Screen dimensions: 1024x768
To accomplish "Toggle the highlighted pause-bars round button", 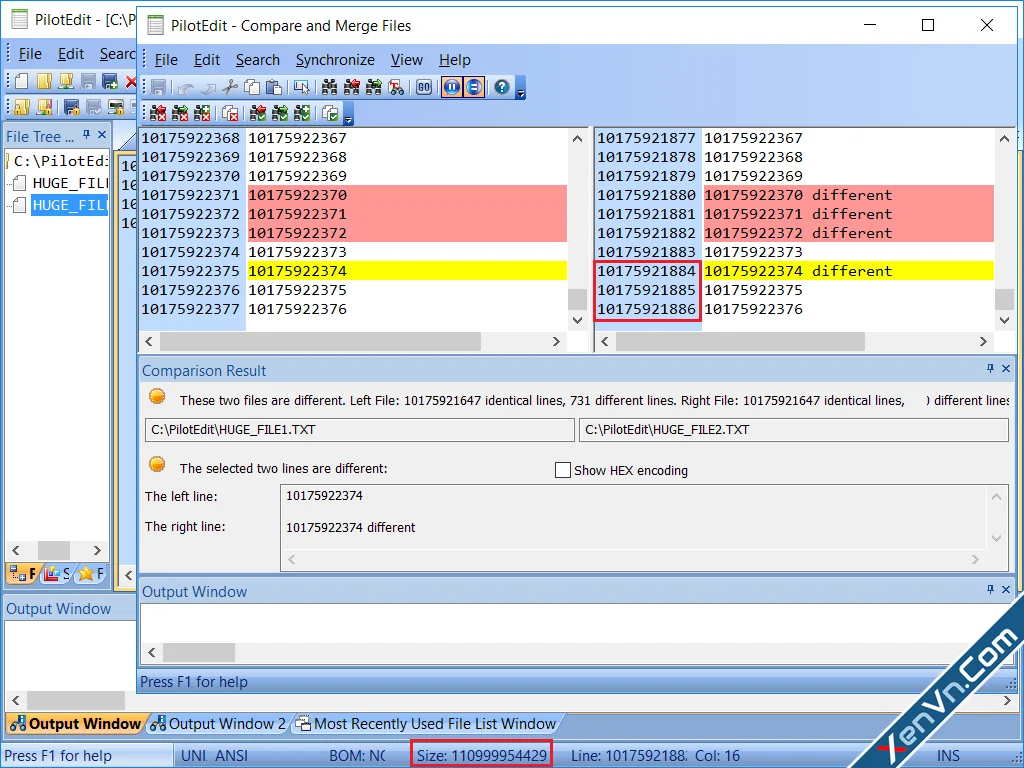I will 452,87.
